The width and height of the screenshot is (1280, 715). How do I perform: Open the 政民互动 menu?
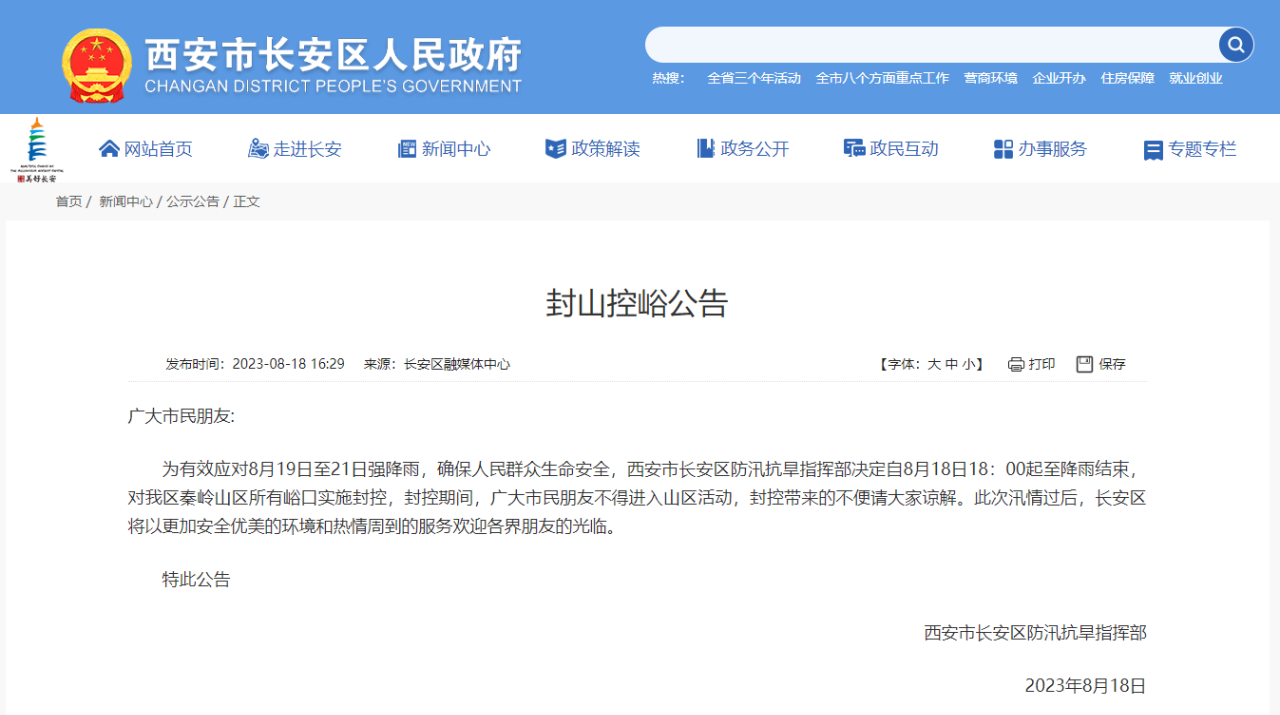tap(891, 149)
